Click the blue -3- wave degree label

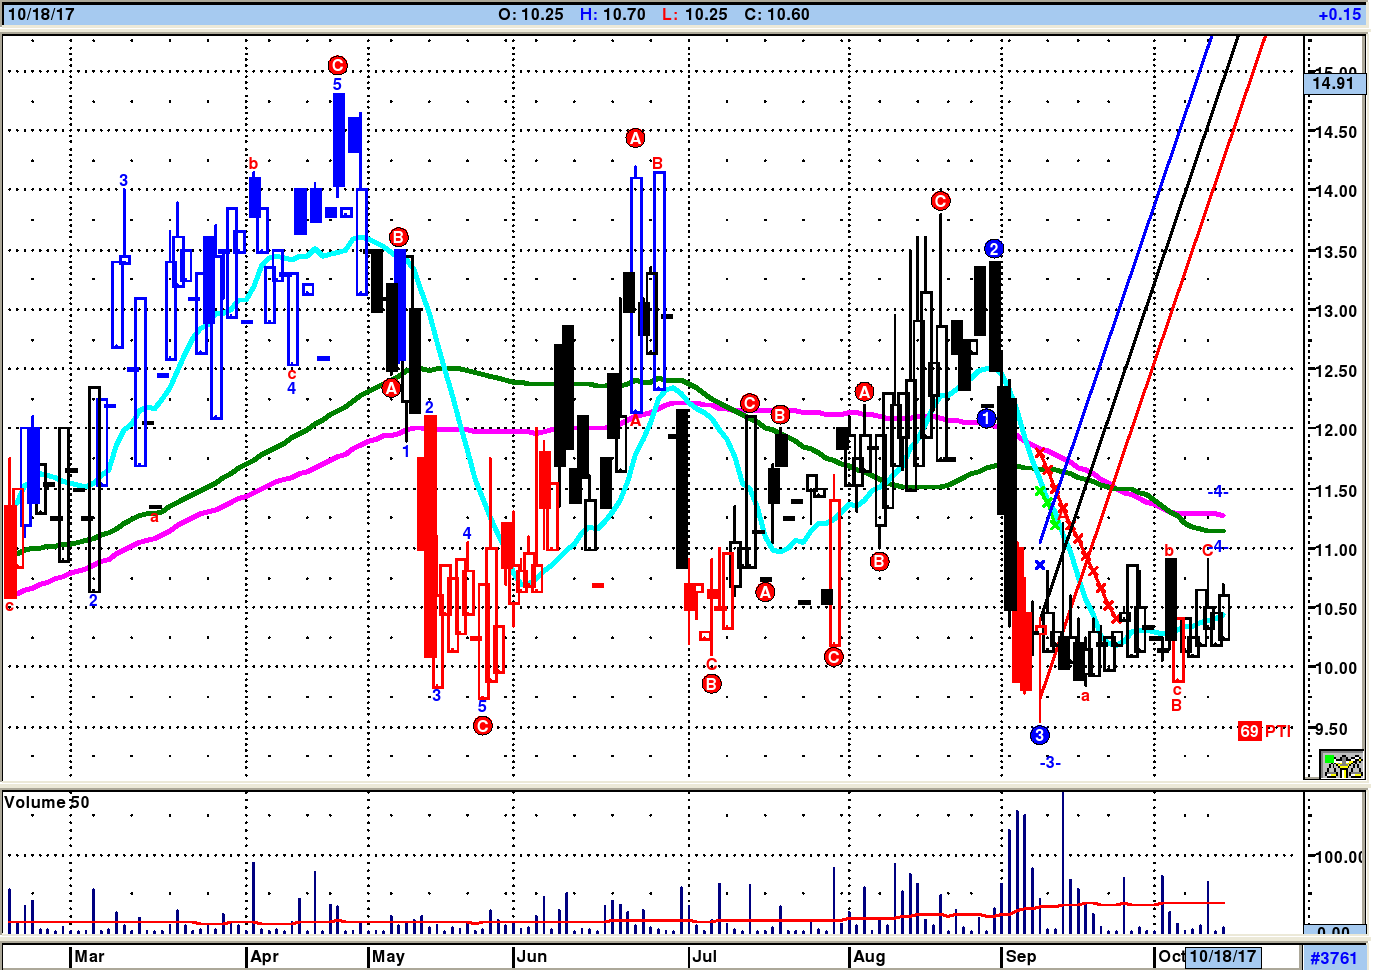point(1049,762)
